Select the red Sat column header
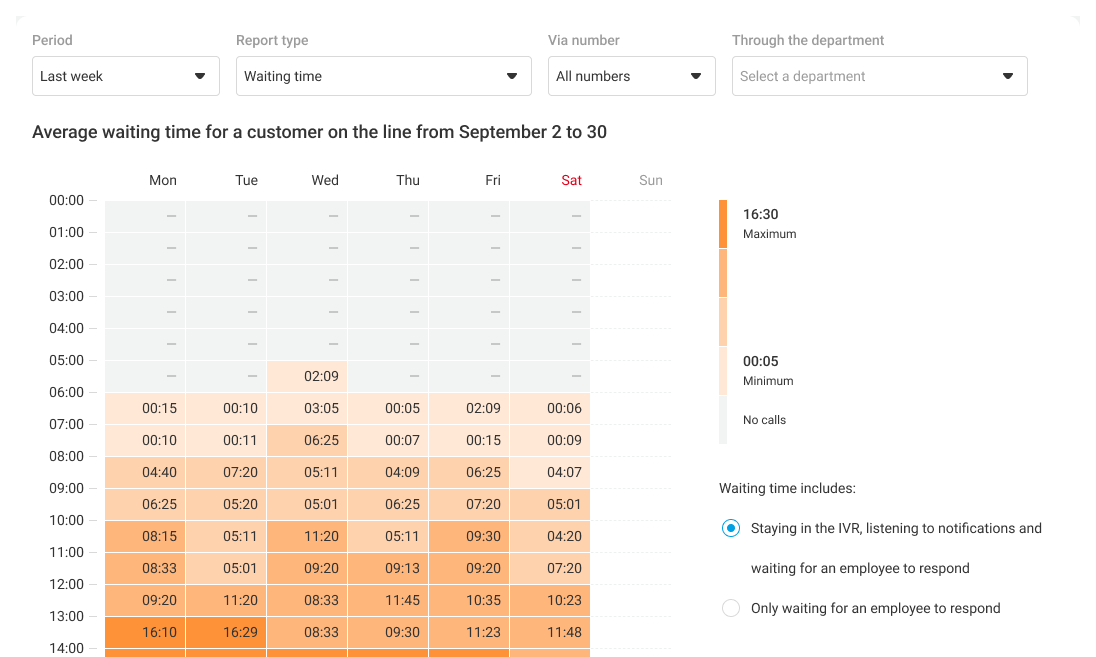The height and width of the screenshot is (657, 1096). pyautogui.click(x=571, y=180)
